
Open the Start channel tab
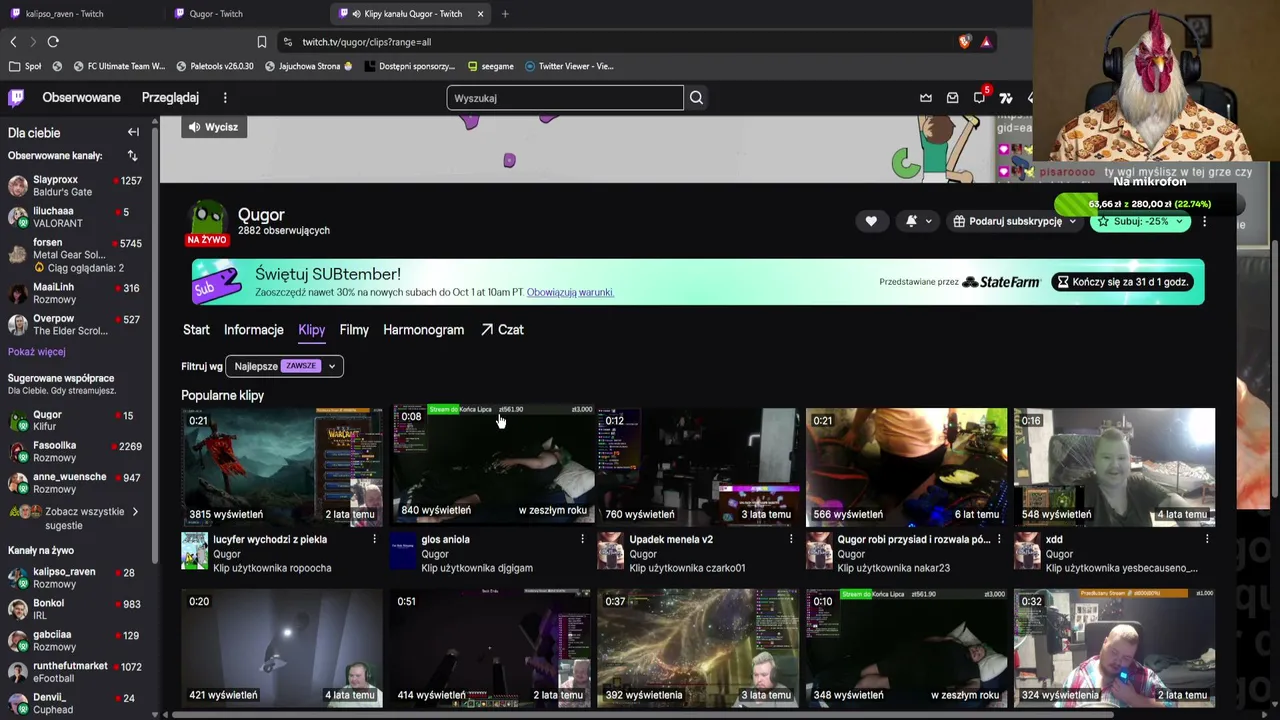(196, 330)
